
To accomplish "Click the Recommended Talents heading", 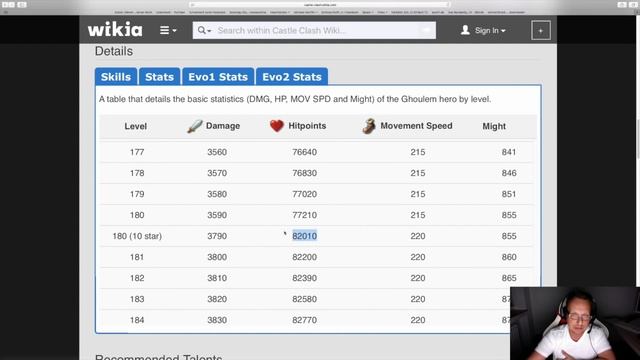I will [x=158, y=357].
